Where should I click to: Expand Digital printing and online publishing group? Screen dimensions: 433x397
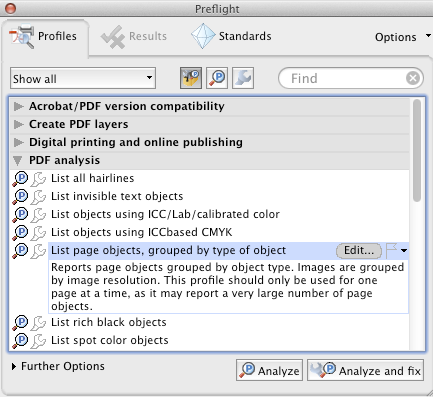pyautogui.click(x=18, y=143)
